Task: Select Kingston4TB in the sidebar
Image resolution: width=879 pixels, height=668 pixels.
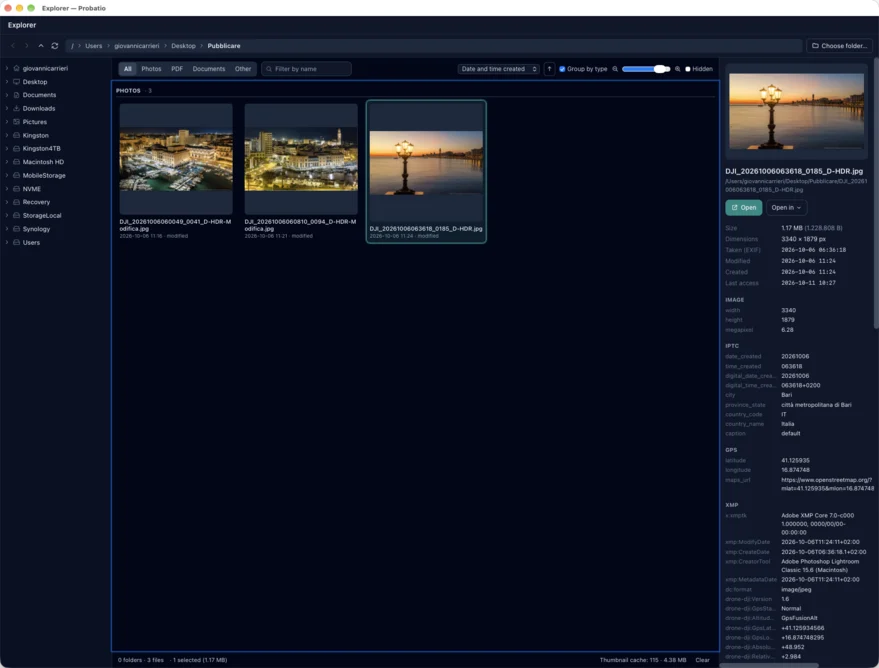Action: click(x=41, y=149)
